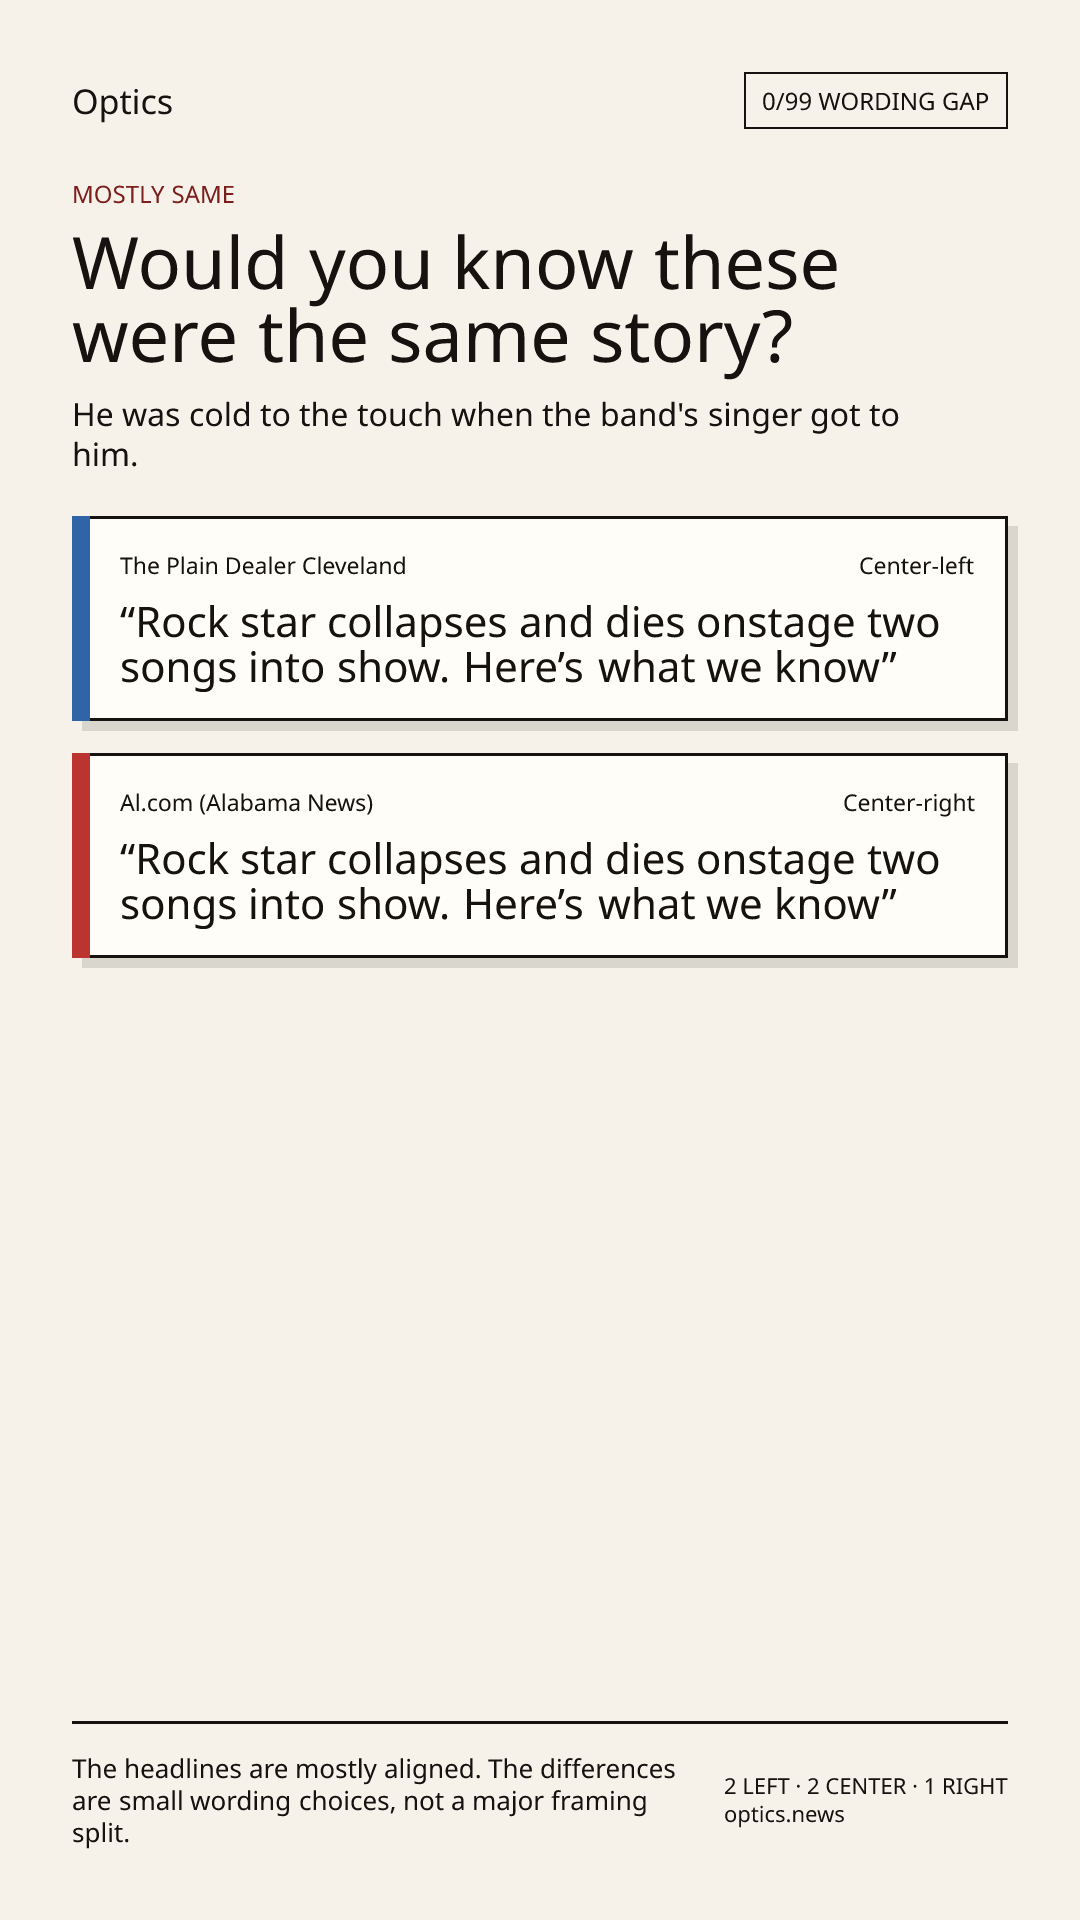Click the Optics logo text
The height and width of the screenshot is (1920, 1080).
pos(122,102)
